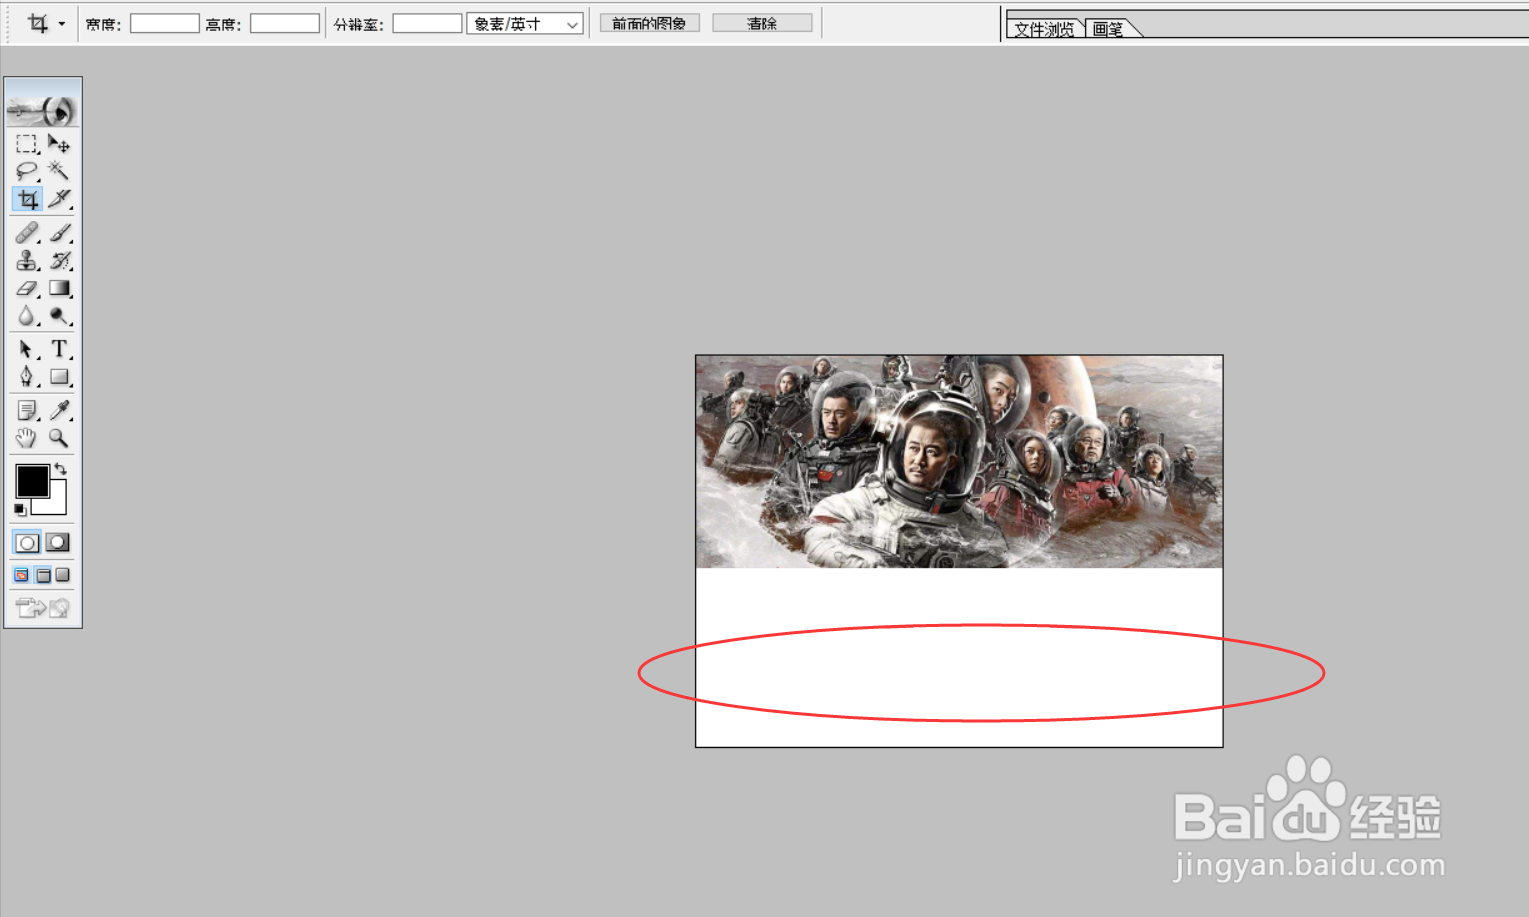Viewport: 1529px width, 917px height.
Task: Select the Rectangular Marquee tool
Action: pos(27,144)
